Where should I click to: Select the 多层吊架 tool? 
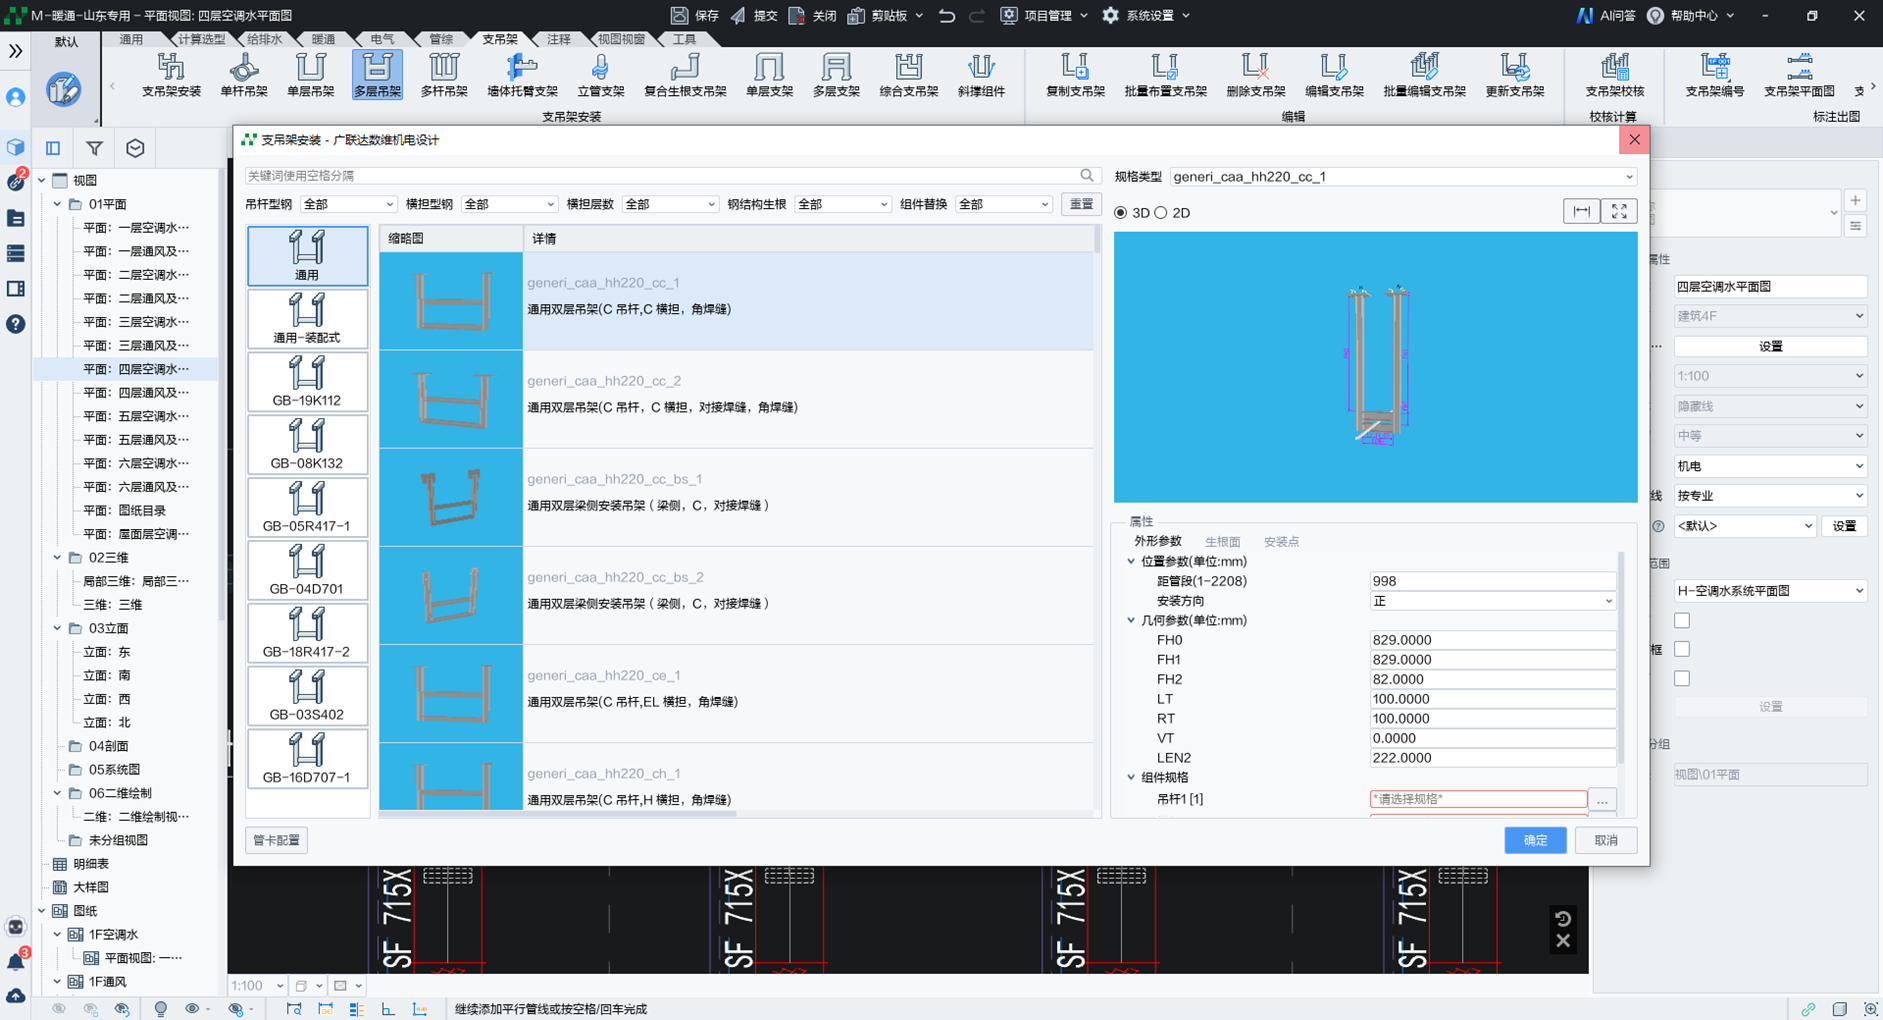377,75
